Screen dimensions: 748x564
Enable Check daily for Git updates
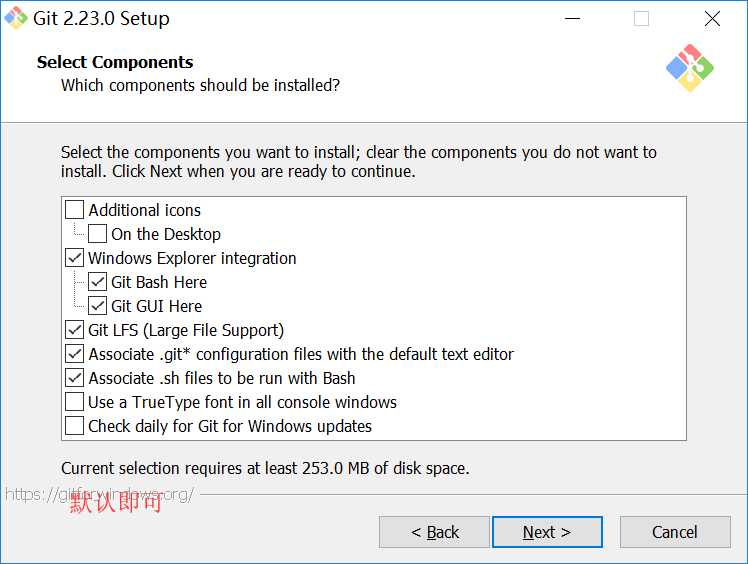click(x=74, y=426)
